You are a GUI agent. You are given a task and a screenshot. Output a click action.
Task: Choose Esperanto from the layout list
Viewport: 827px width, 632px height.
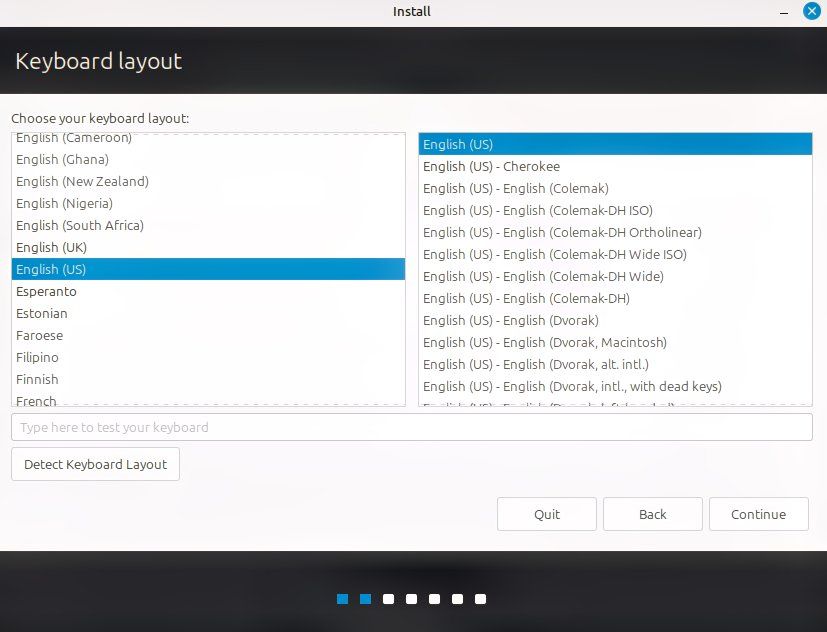coord(46,291)
